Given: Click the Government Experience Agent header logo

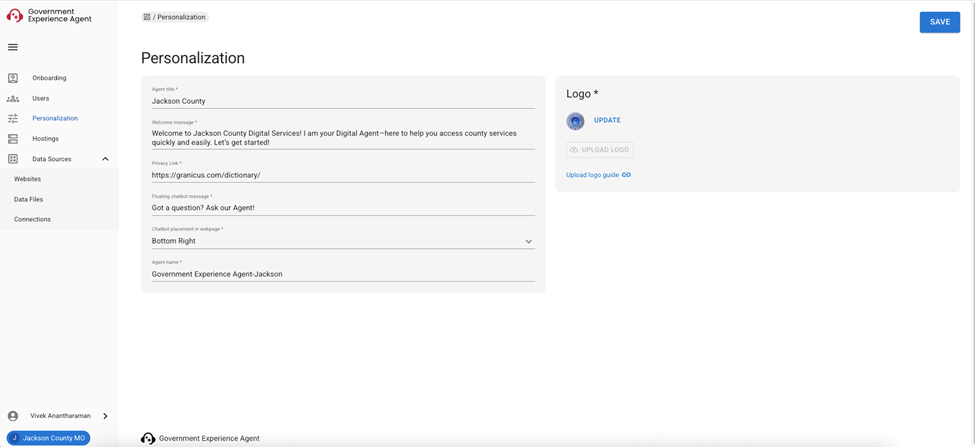Looking at the screenshot, I should [x=15, y=16].
